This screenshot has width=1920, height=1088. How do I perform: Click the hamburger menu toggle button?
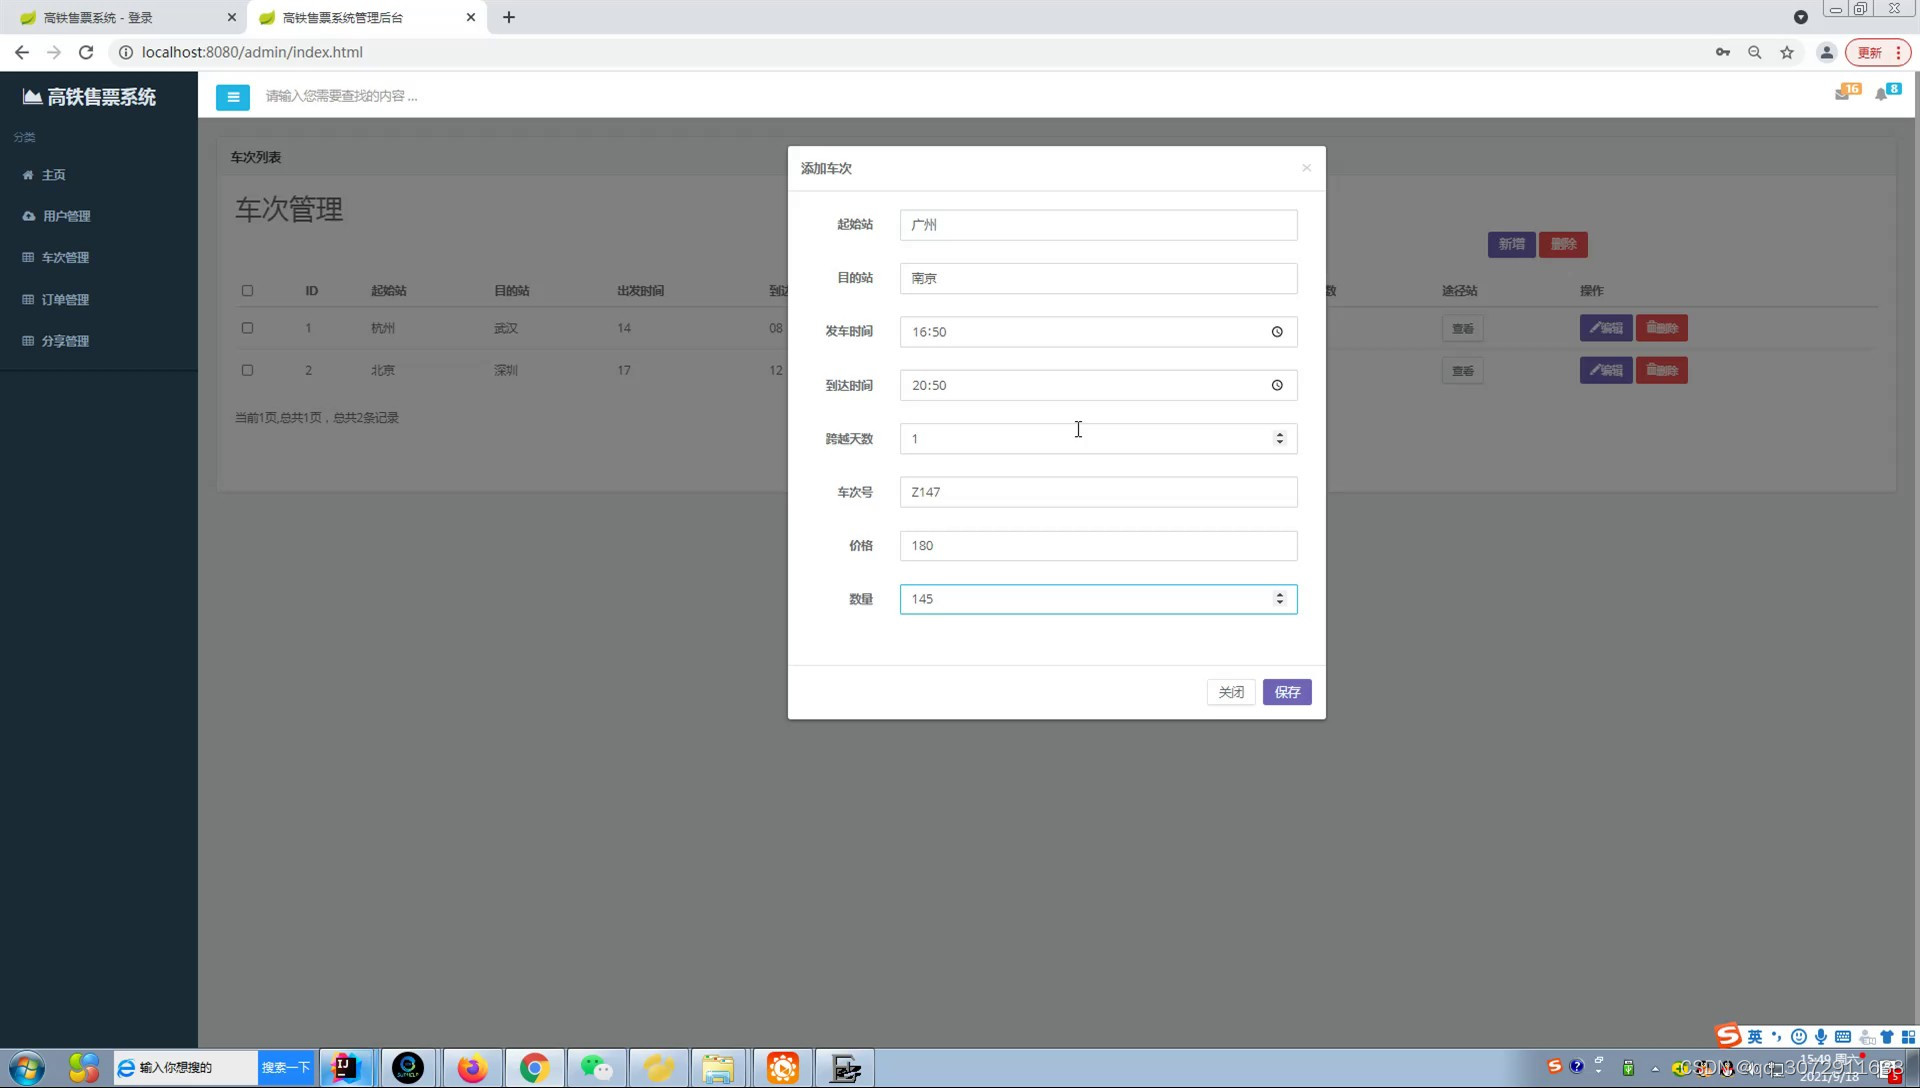[x=232, y=97]
